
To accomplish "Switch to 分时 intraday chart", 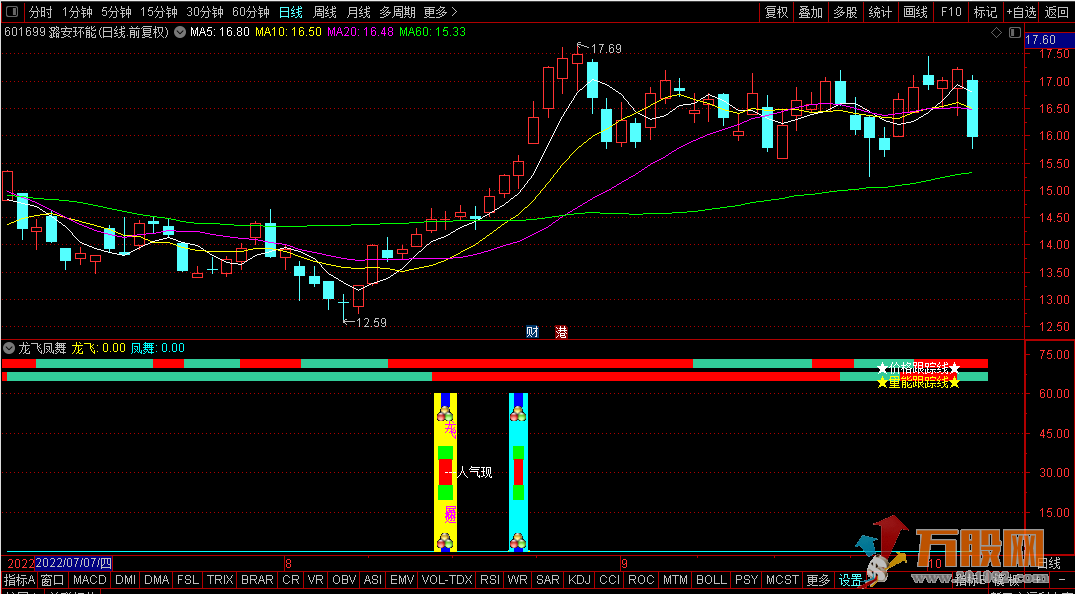I will pyautogui.click(x=40, y=12).
